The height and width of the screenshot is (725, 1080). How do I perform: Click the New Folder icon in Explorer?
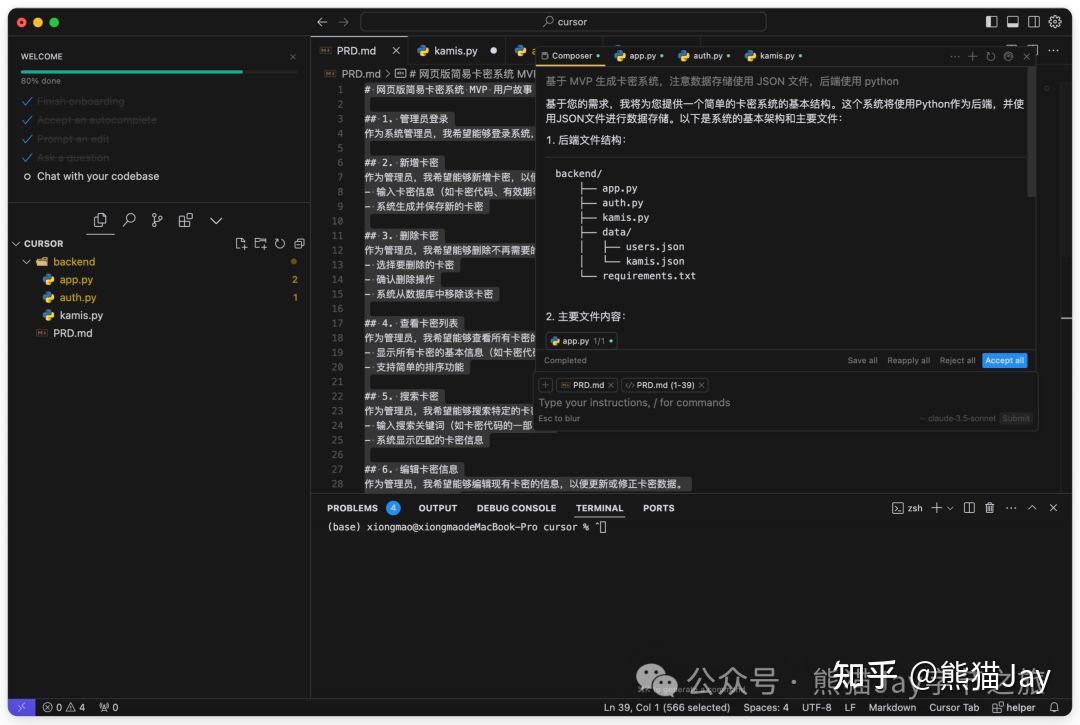click(x=261, y=243)
